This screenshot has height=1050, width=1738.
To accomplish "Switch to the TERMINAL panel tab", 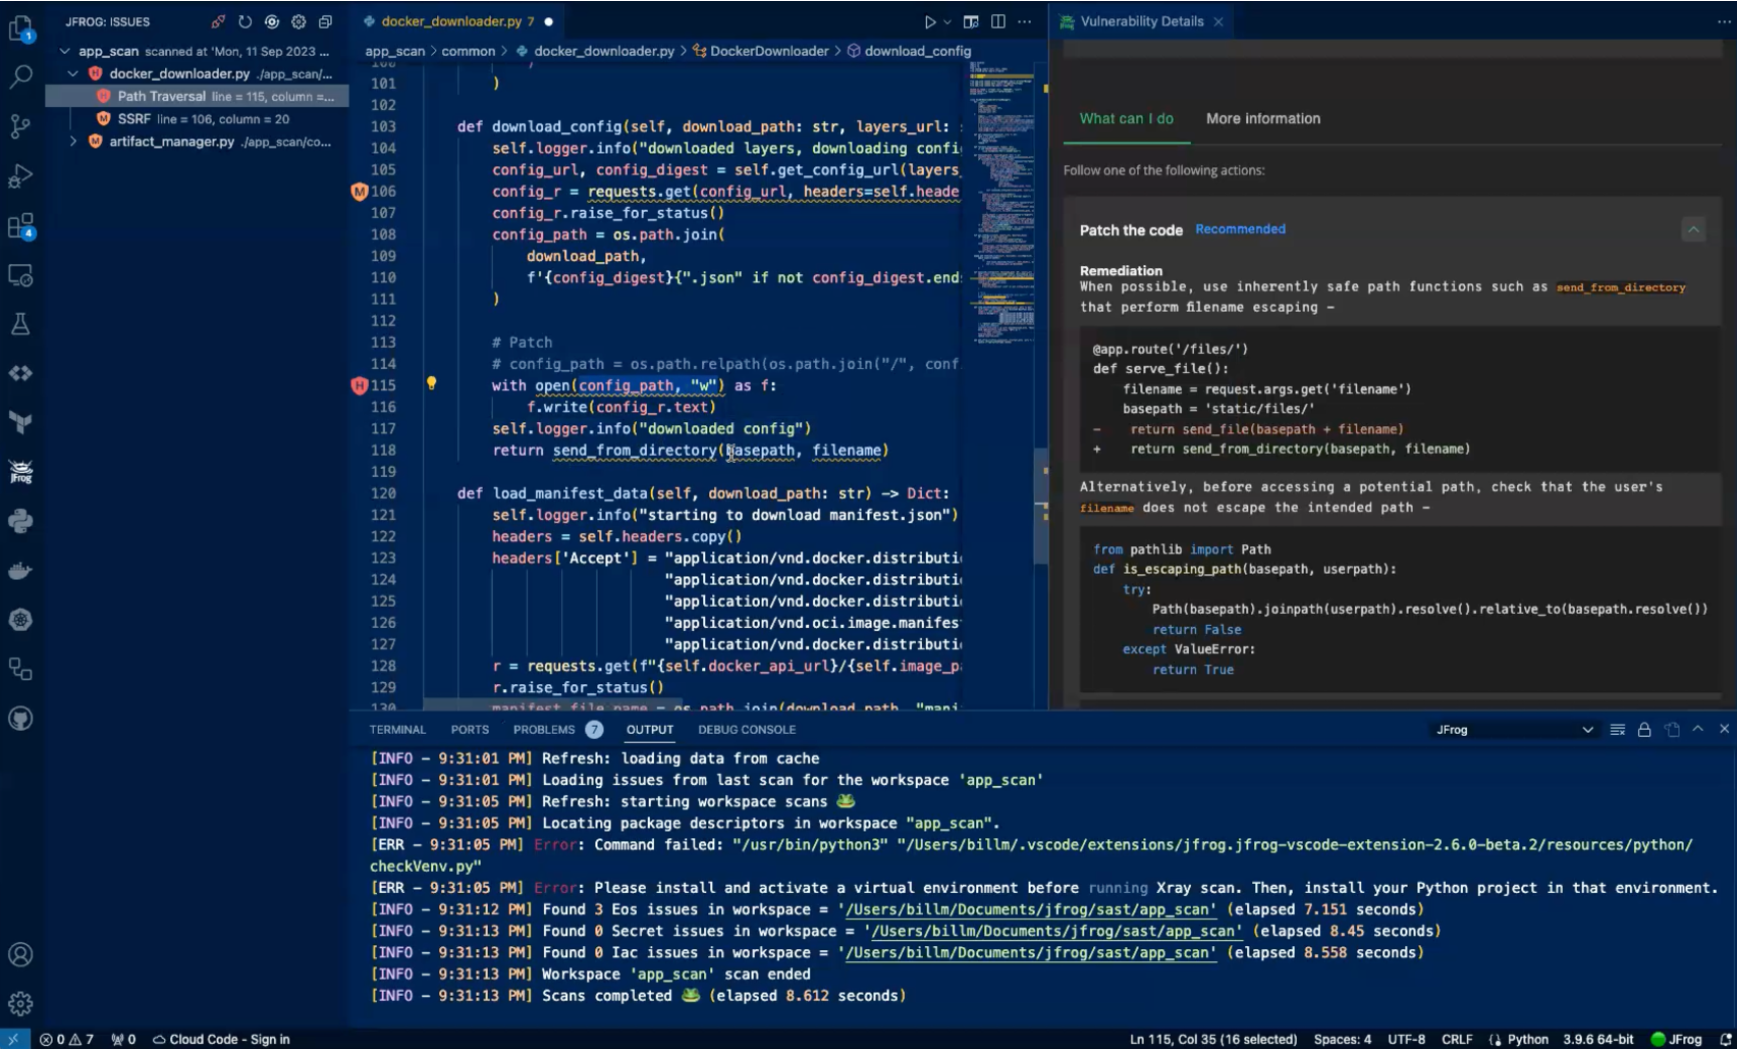I will (397, 730).
